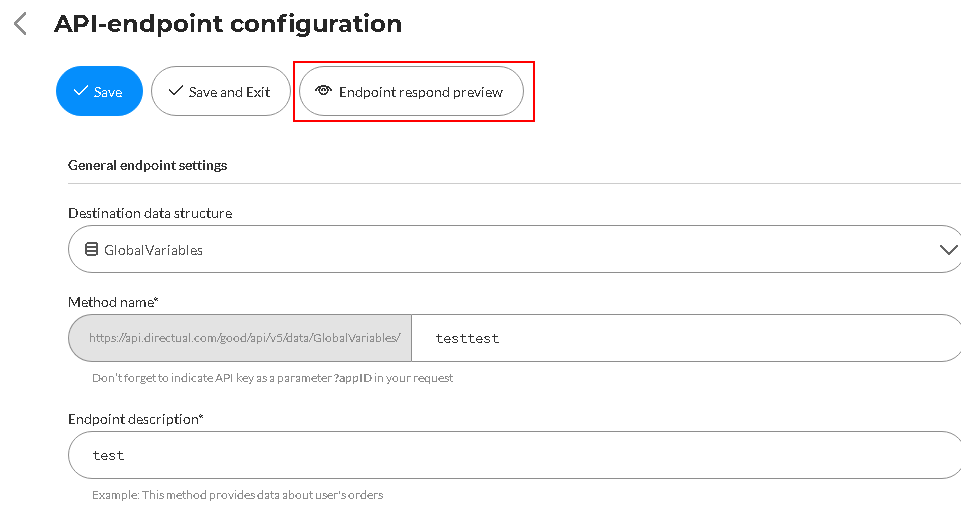Click the greyed API URL prefix box

(240, 338)
